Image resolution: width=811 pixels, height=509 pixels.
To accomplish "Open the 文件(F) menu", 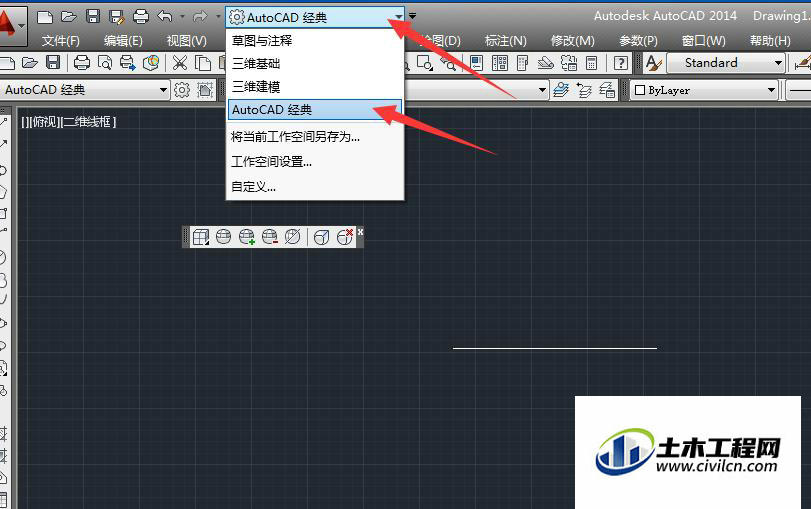I will (x=61, y=40).
